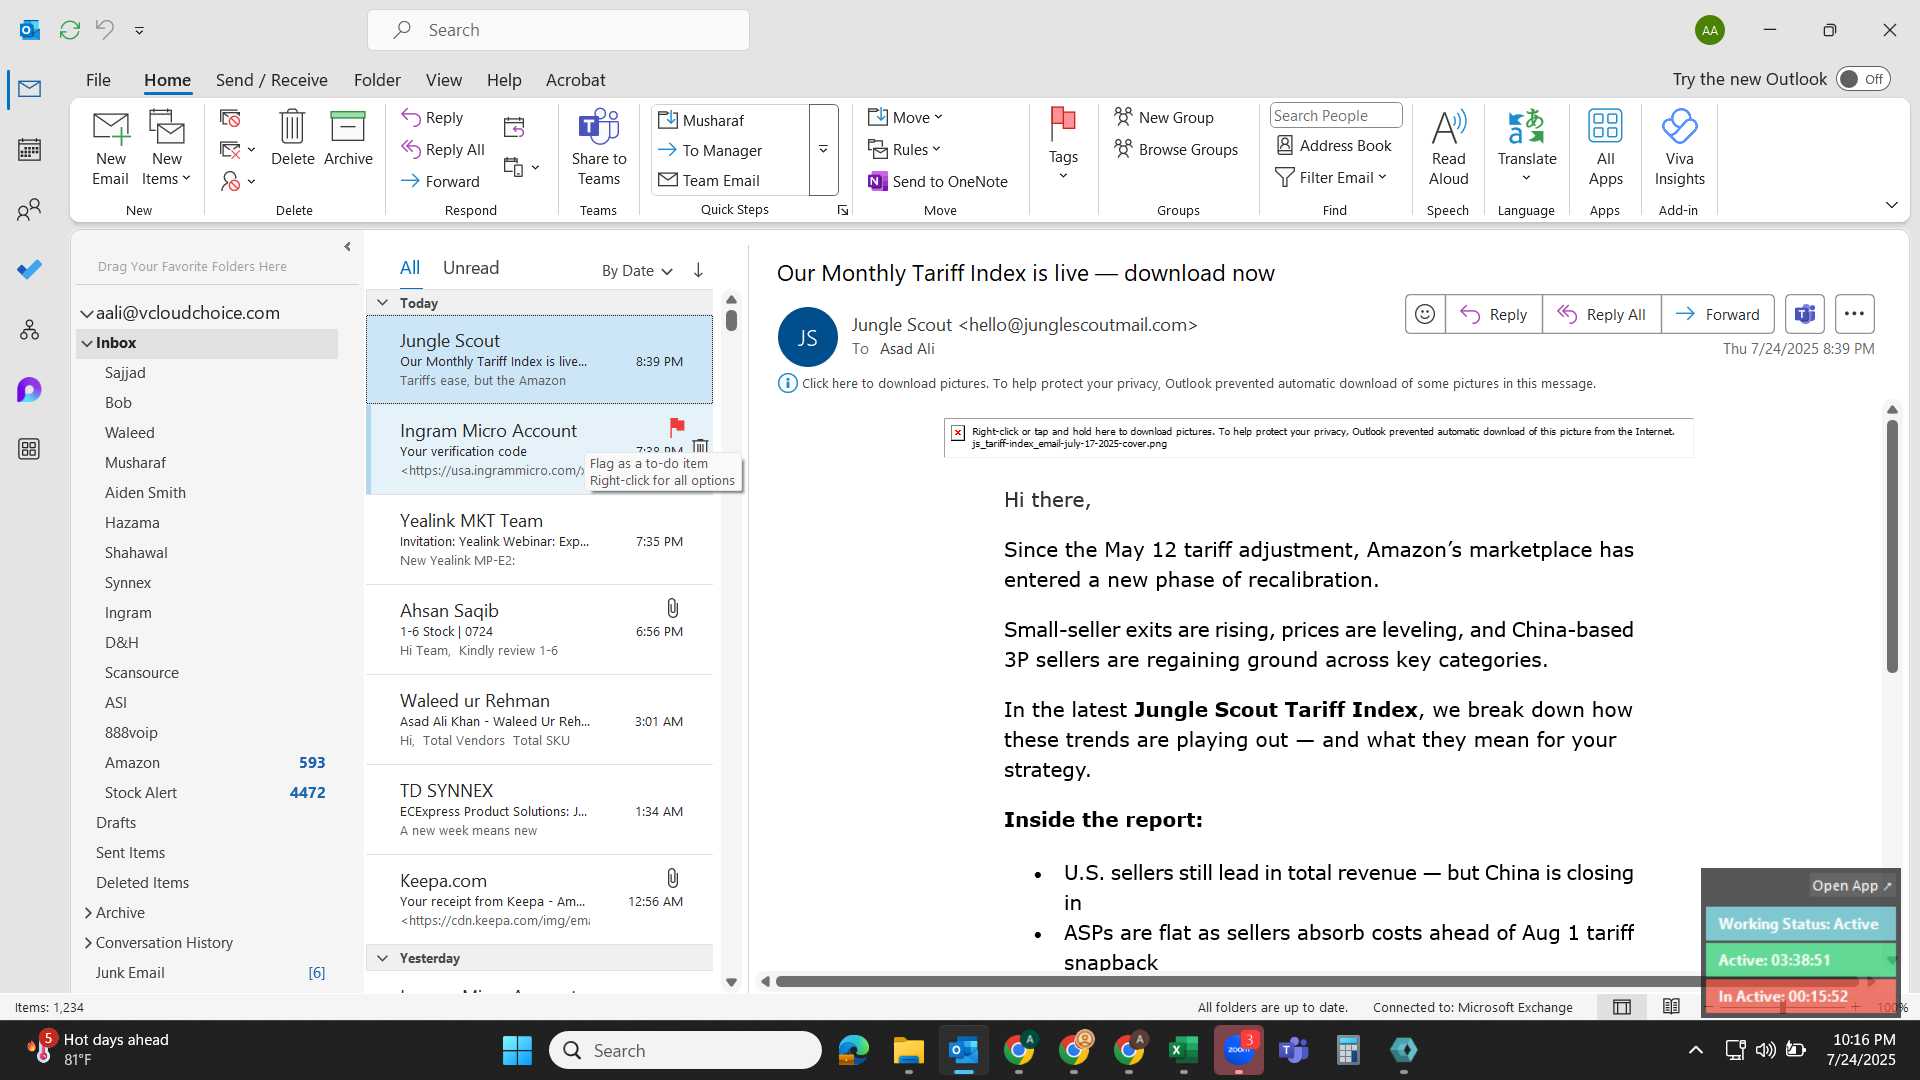This screenshot has height=1080, width=1920.
Task: Collapse the Today group in message list
Action: [x=382, y=302]
